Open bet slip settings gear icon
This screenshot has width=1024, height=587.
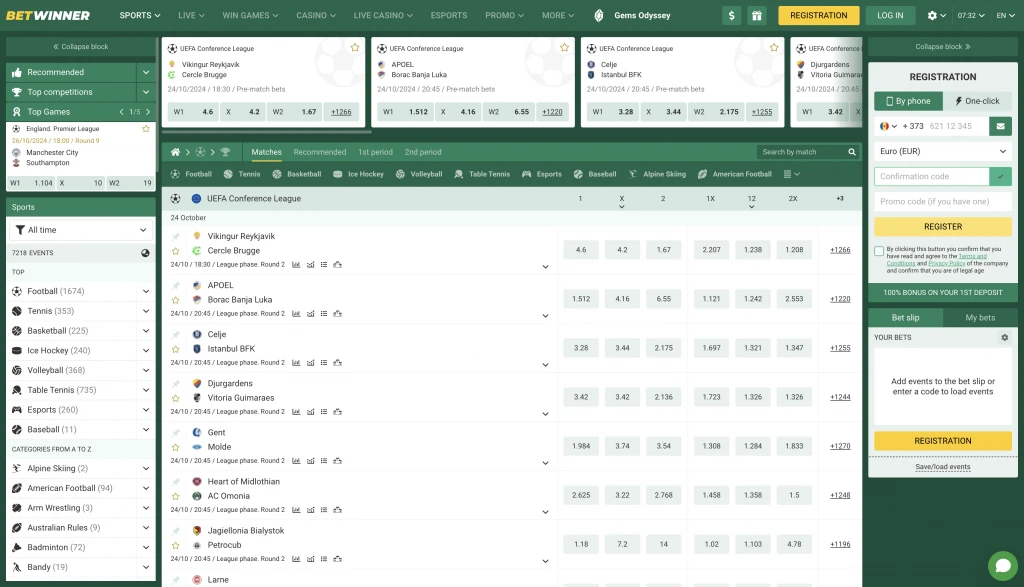(x=1004, y=338)
